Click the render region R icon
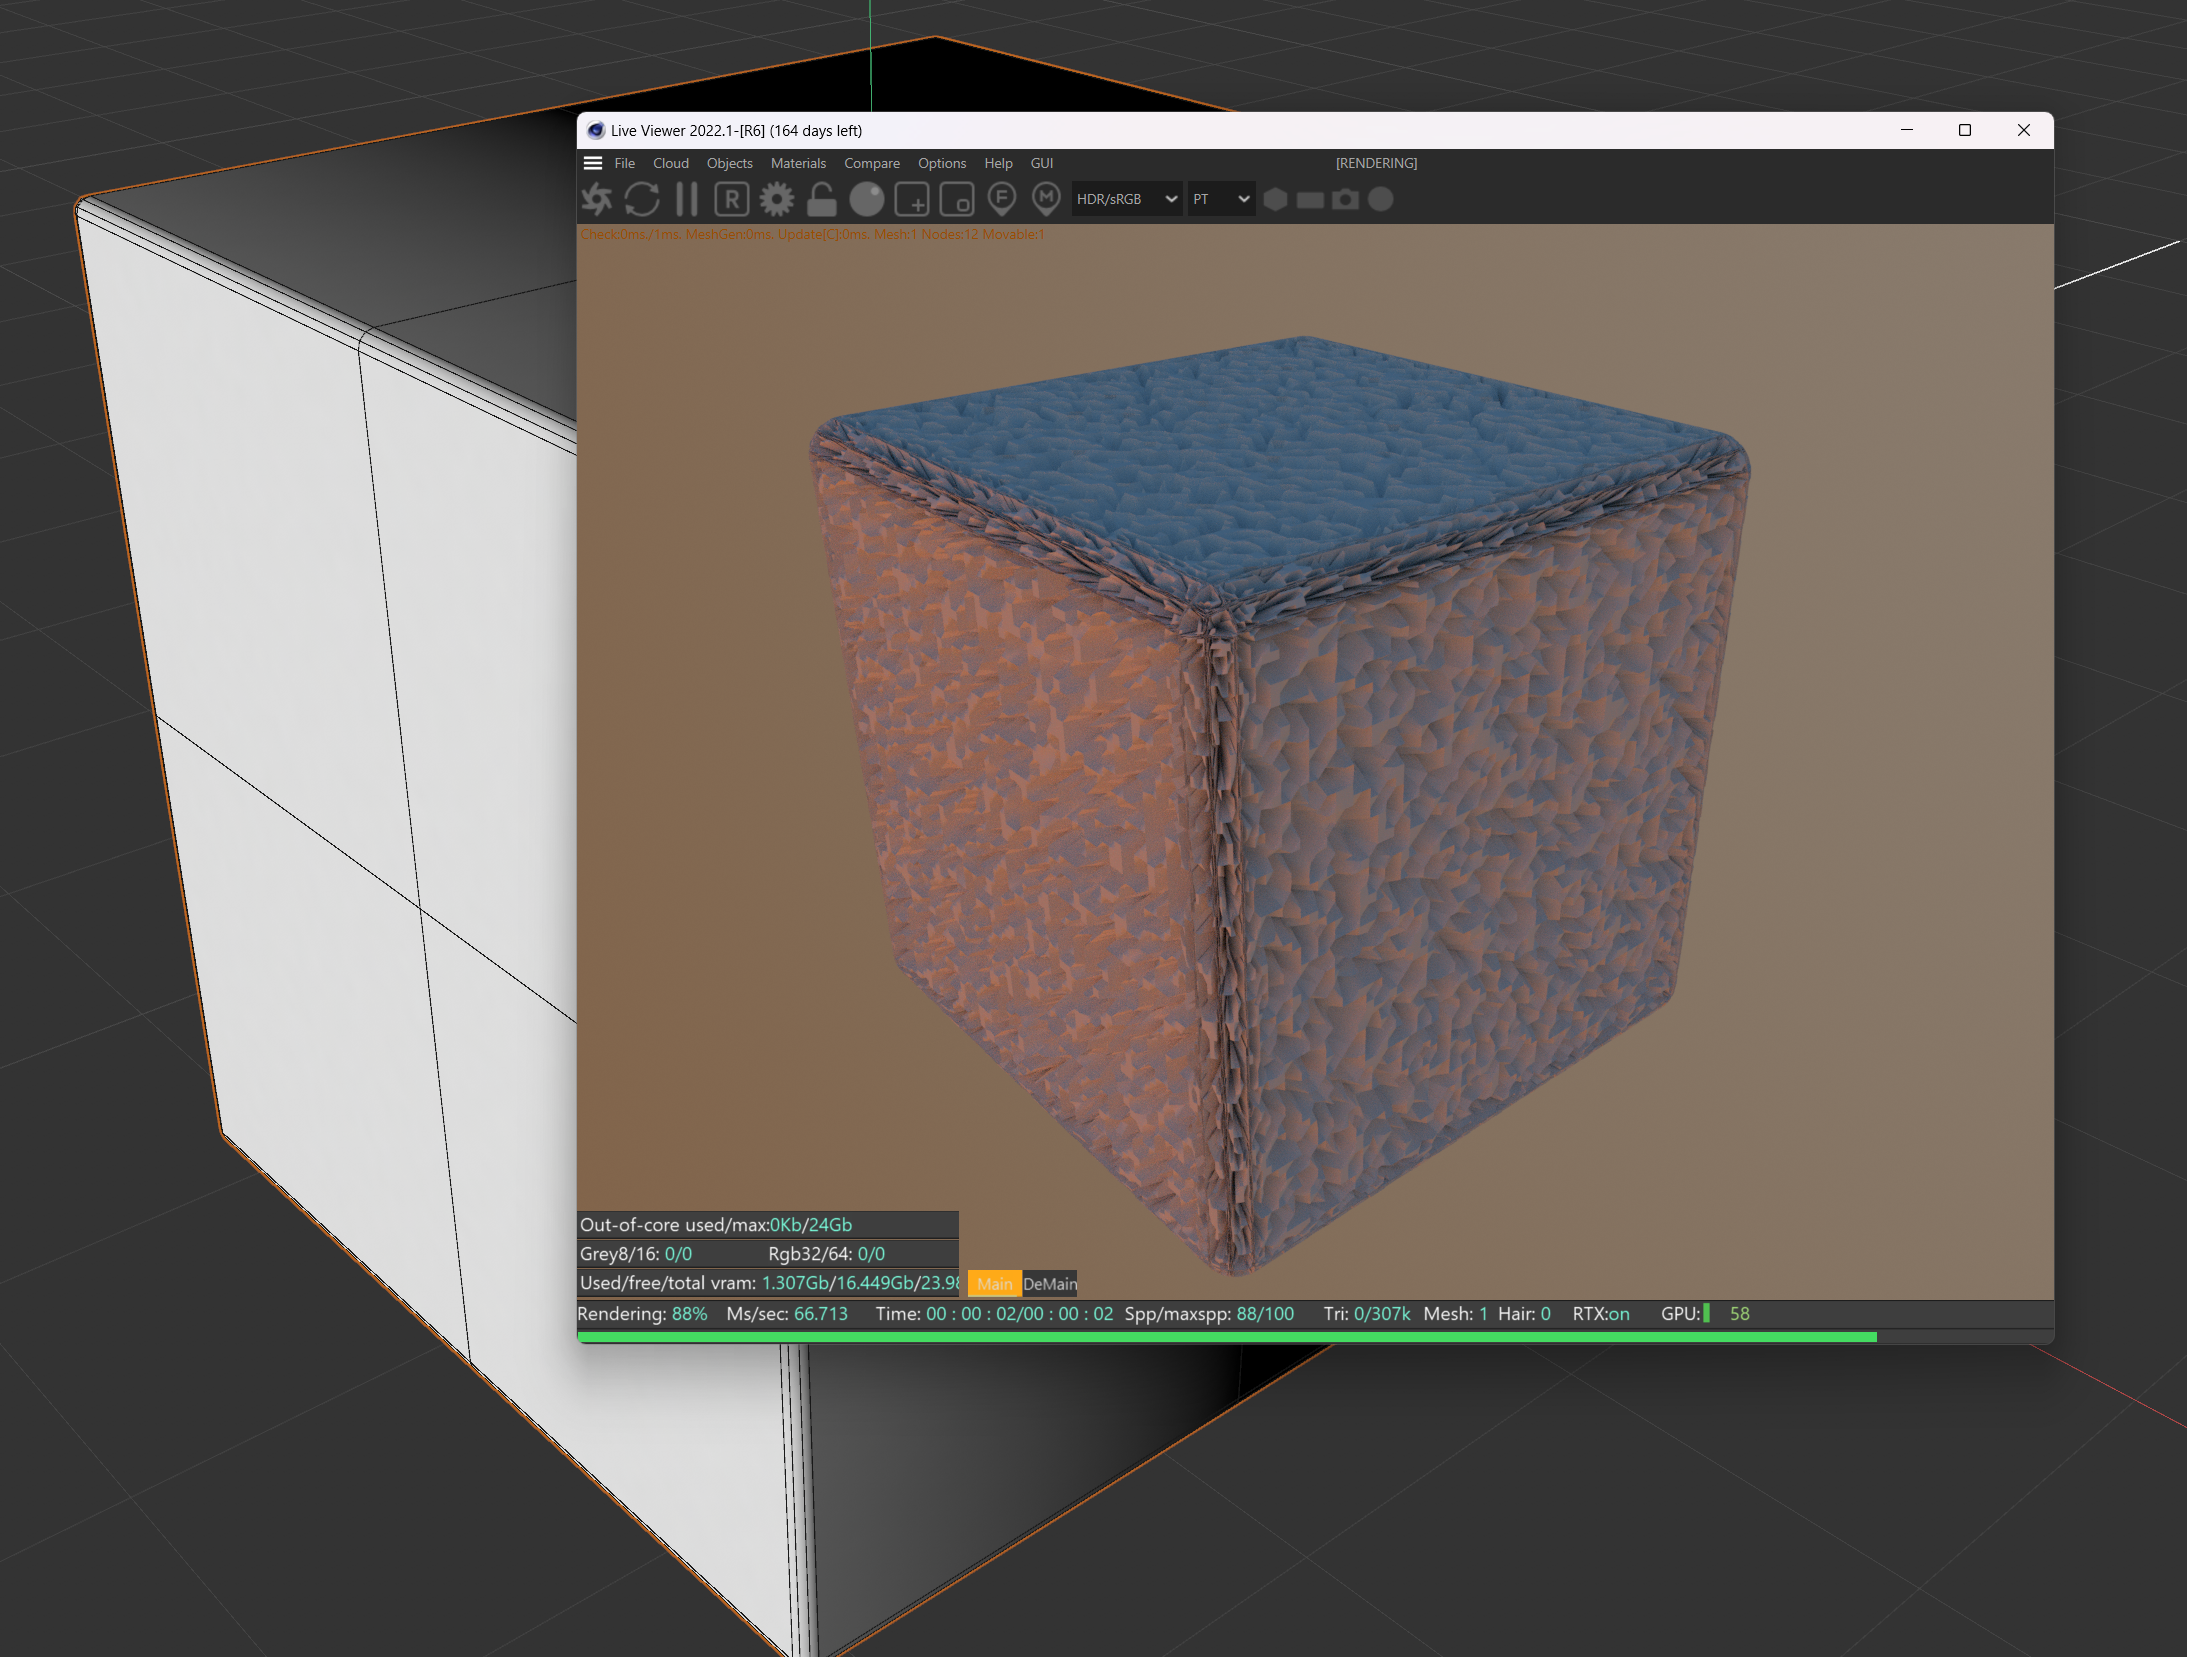Screen dimensions: 2187x1657 [x=732, y=199]
